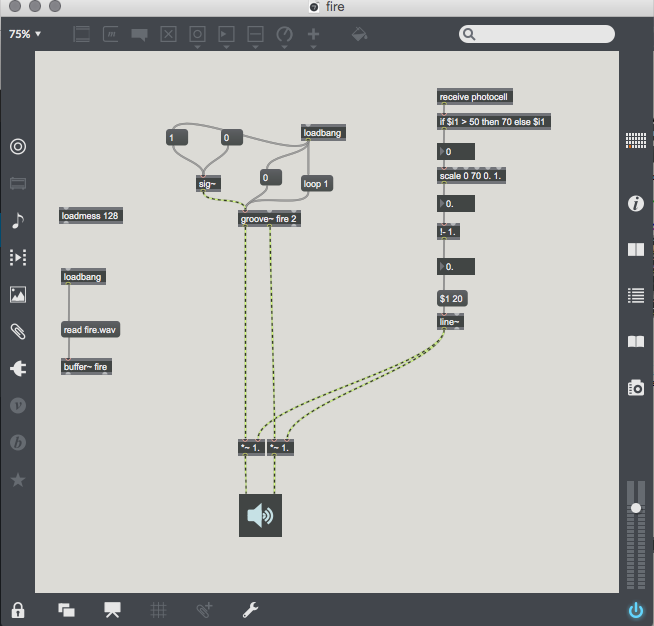Open the Max for Live devices icon
The width and height of the screenshot is (654, 626).
click(x=18, y=184)
